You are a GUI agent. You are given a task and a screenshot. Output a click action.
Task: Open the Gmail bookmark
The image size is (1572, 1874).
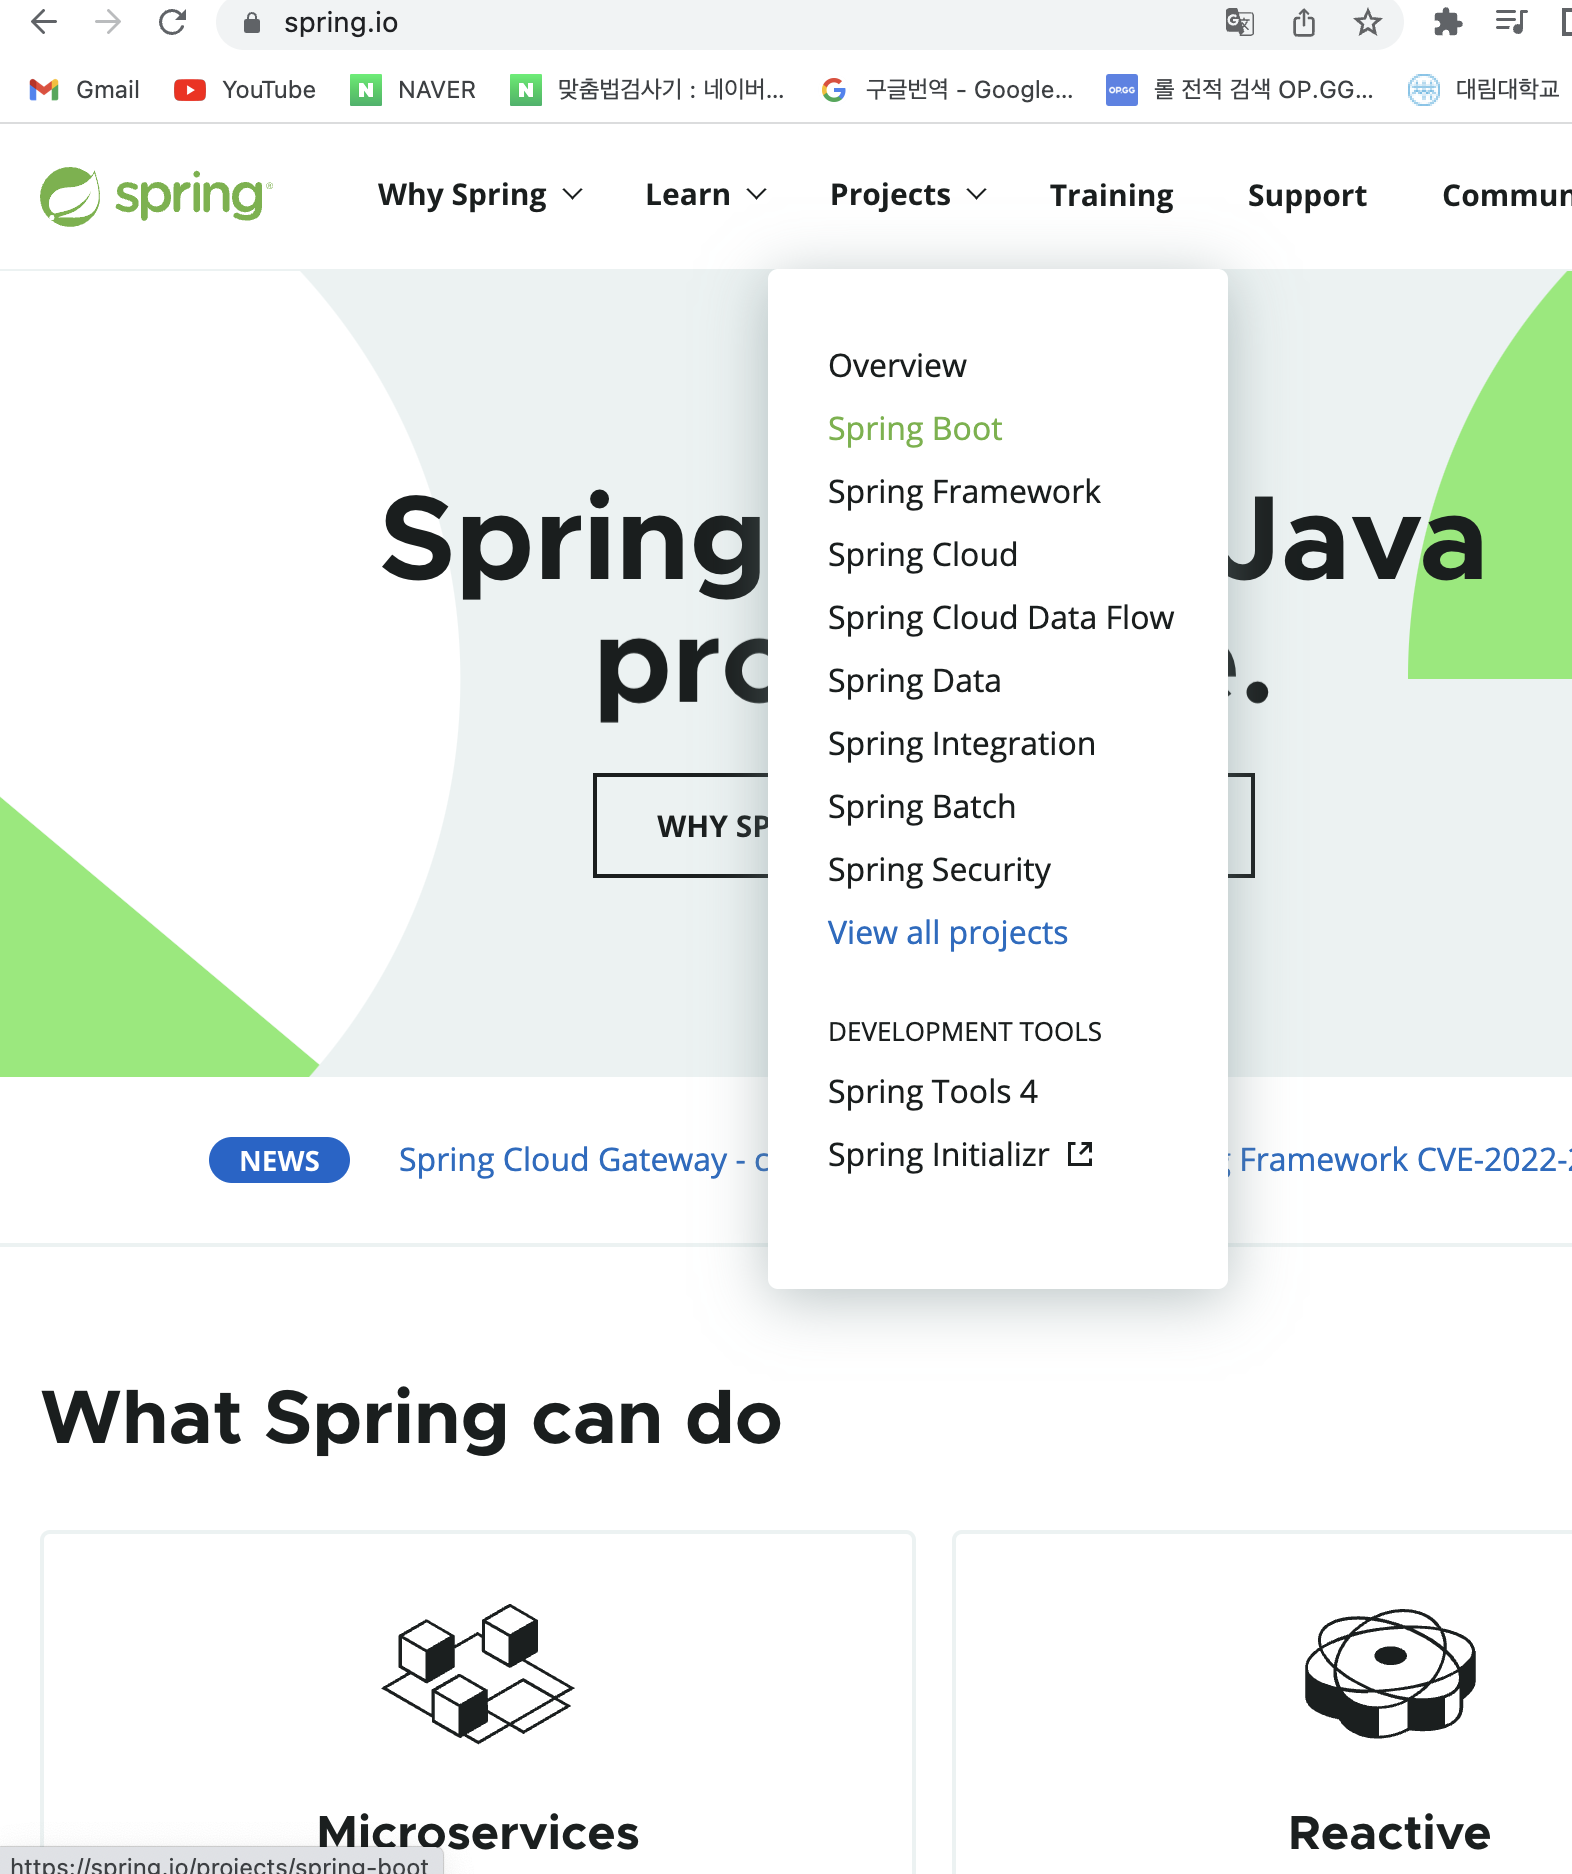click(84, 90)
